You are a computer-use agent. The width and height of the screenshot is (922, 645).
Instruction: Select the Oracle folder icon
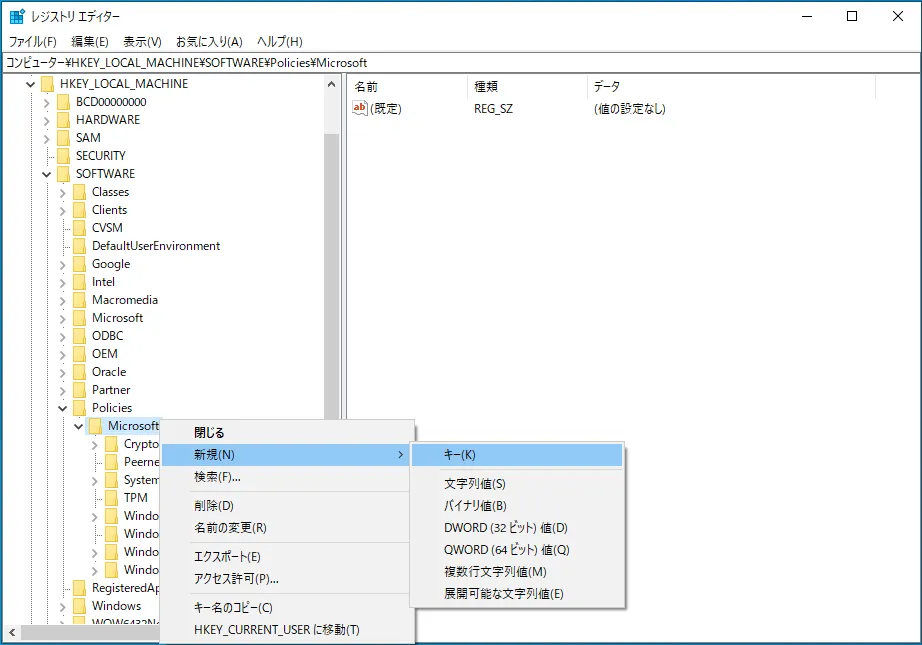(x=79, y=372)
